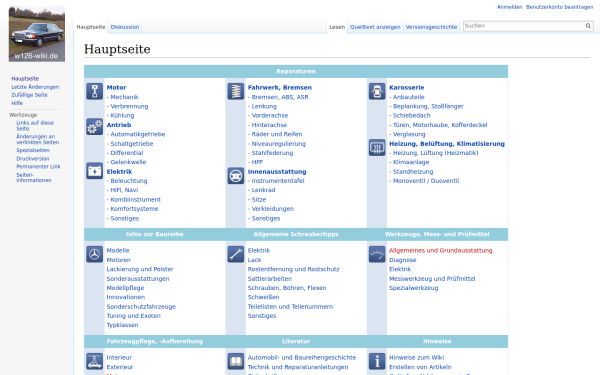The width and height of the screenshot is (600, 375).
Task: Open Zufällige Seite in sidebar
Action: [x=29, y=95]
